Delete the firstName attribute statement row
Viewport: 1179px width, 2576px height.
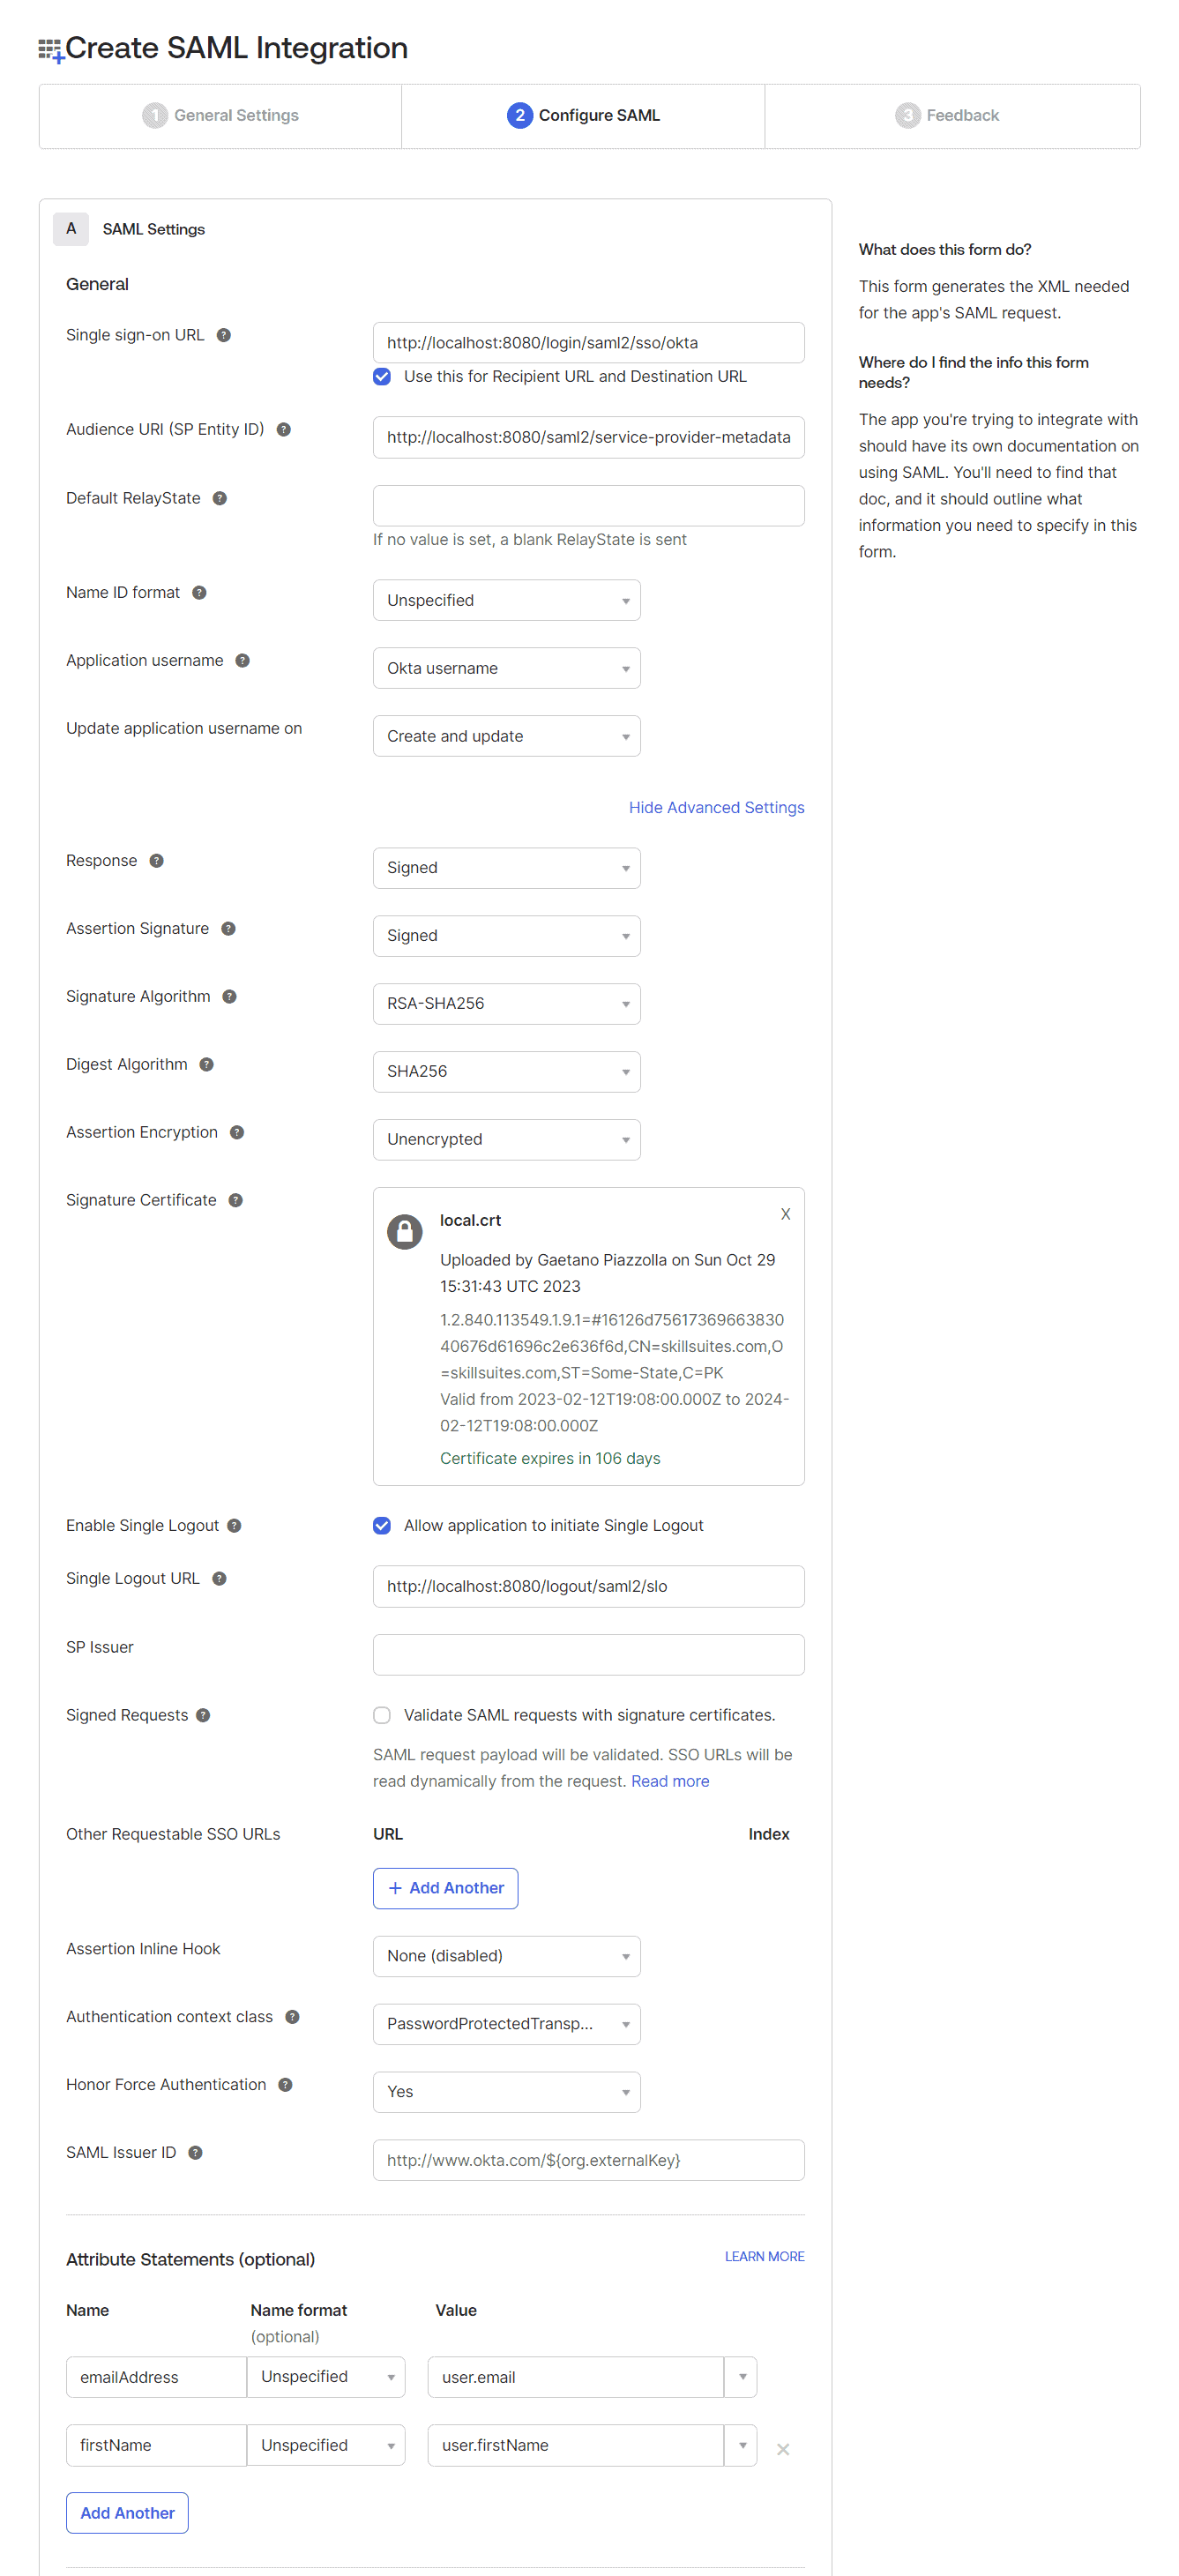point(784,2449)
